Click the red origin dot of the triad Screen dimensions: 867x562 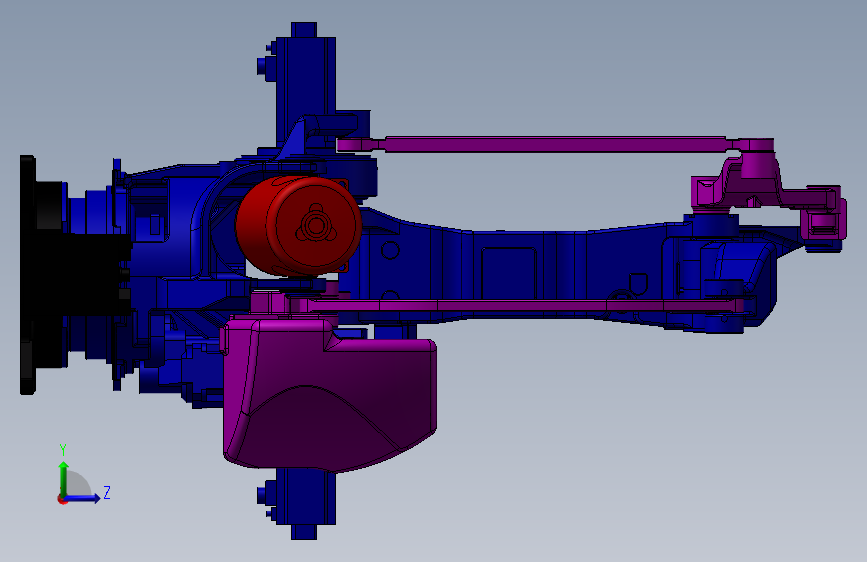[x=61, y=500]
